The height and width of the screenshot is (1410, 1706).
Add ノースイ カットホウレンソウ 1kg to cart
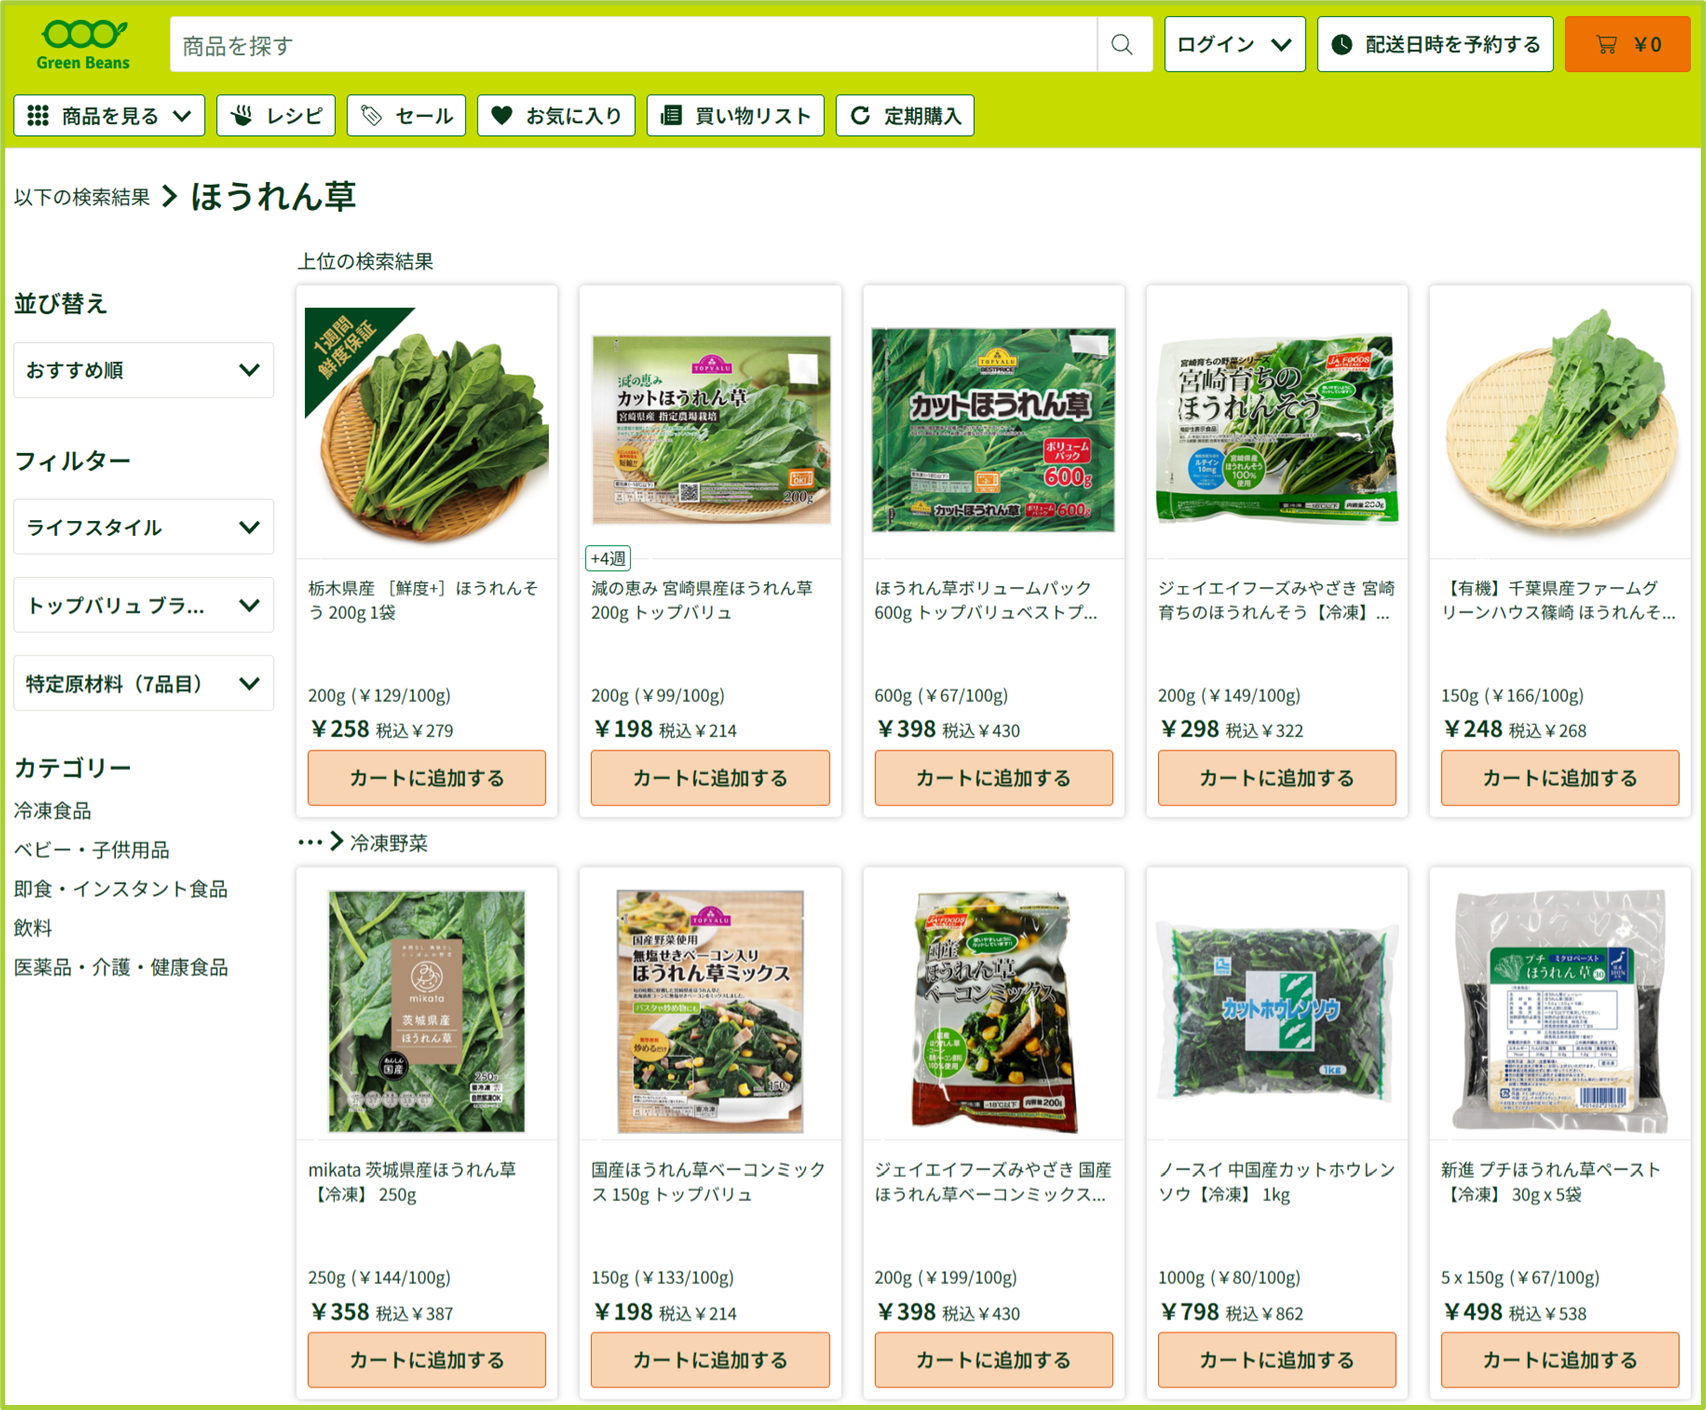tap(1277, 1360)
